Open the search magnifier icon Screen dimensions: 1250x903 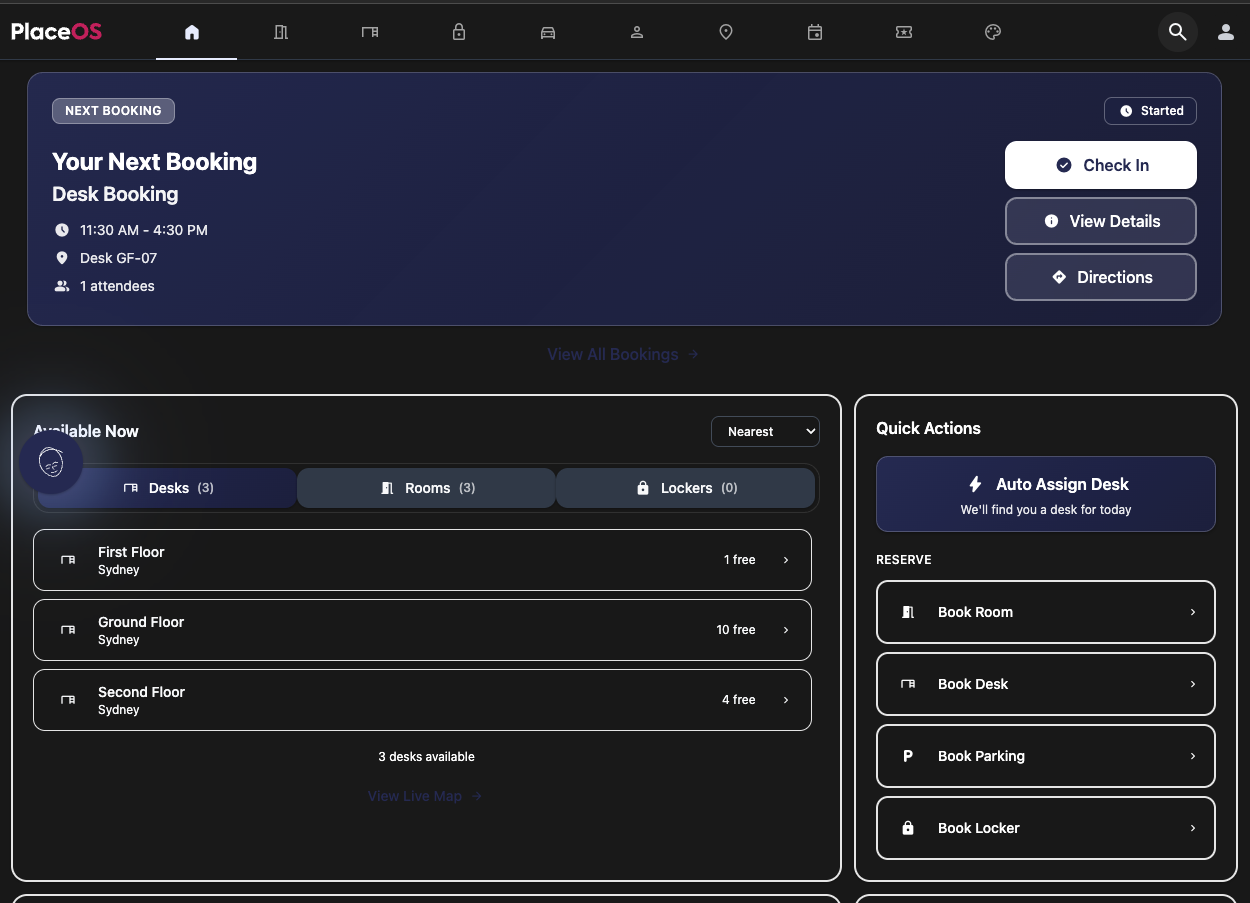1177,31
